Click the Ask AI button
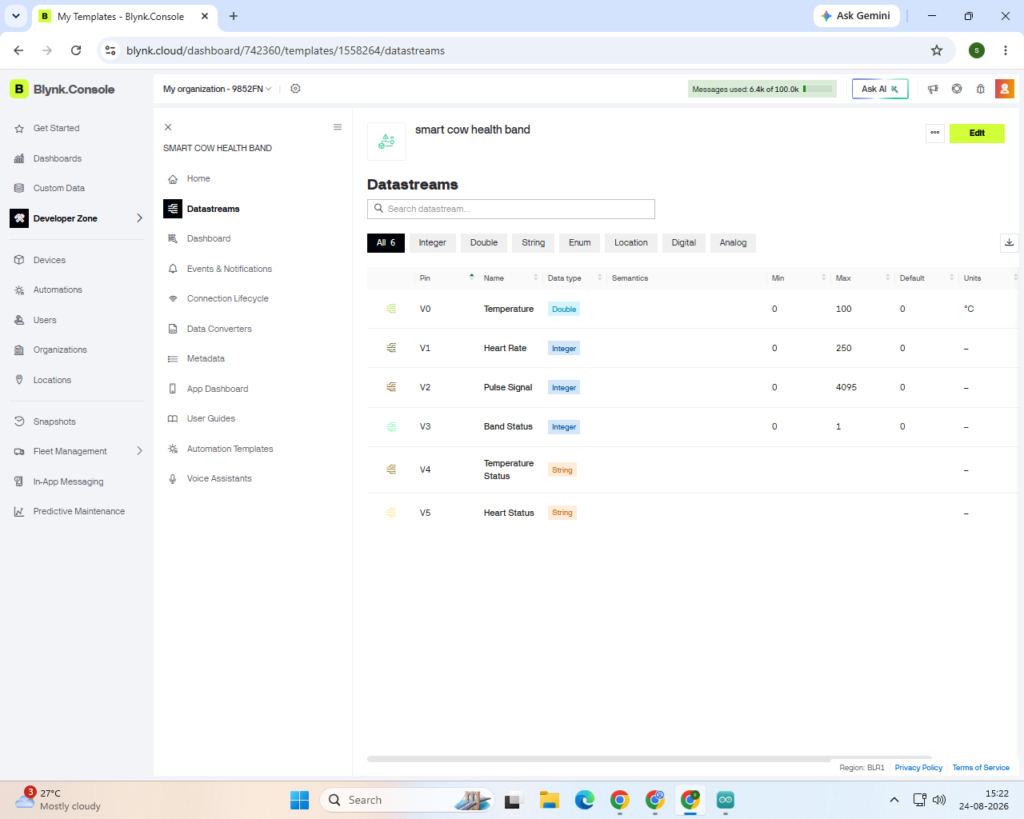This screenshot has width=1024, height=819. click(x=880, y=89)
